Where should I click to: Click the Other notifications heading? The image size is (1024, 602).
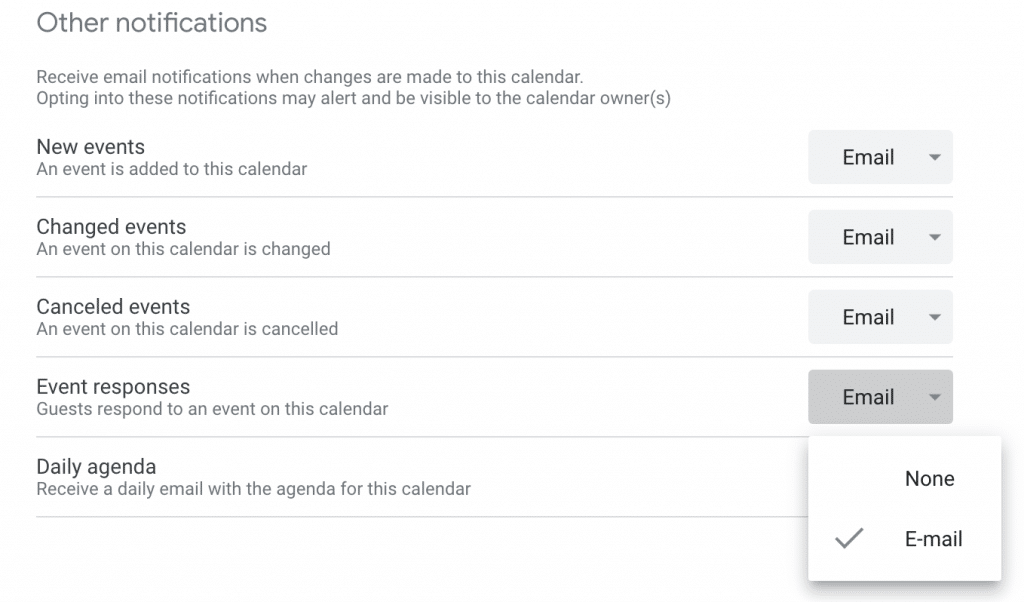click(x=152, y=22)
